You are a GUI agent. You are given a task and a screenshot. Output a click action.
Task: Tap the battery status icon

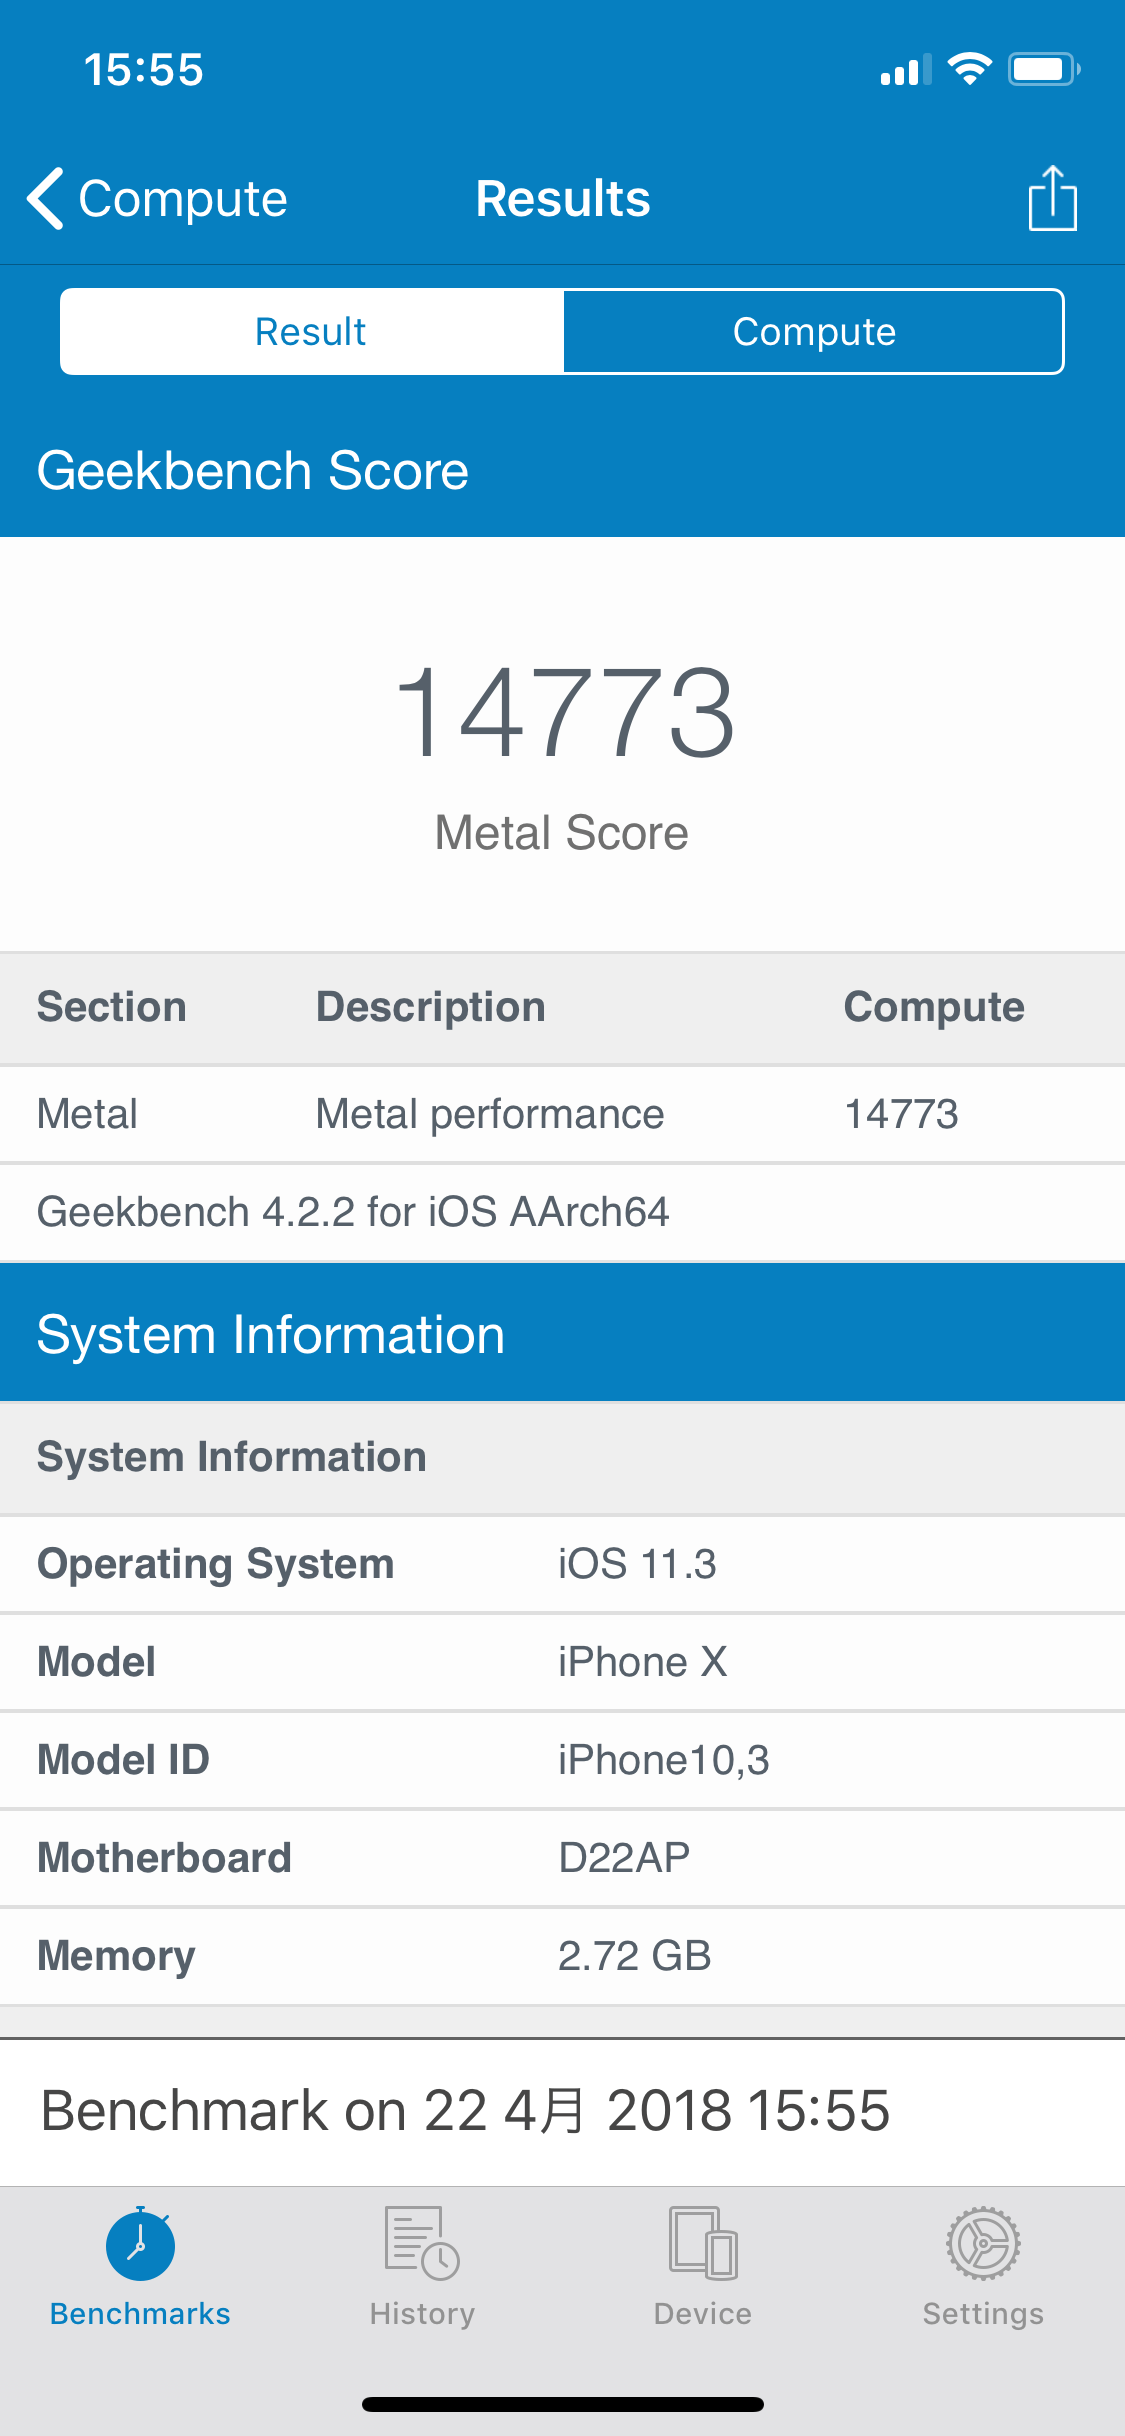(x=1043, y=69)
